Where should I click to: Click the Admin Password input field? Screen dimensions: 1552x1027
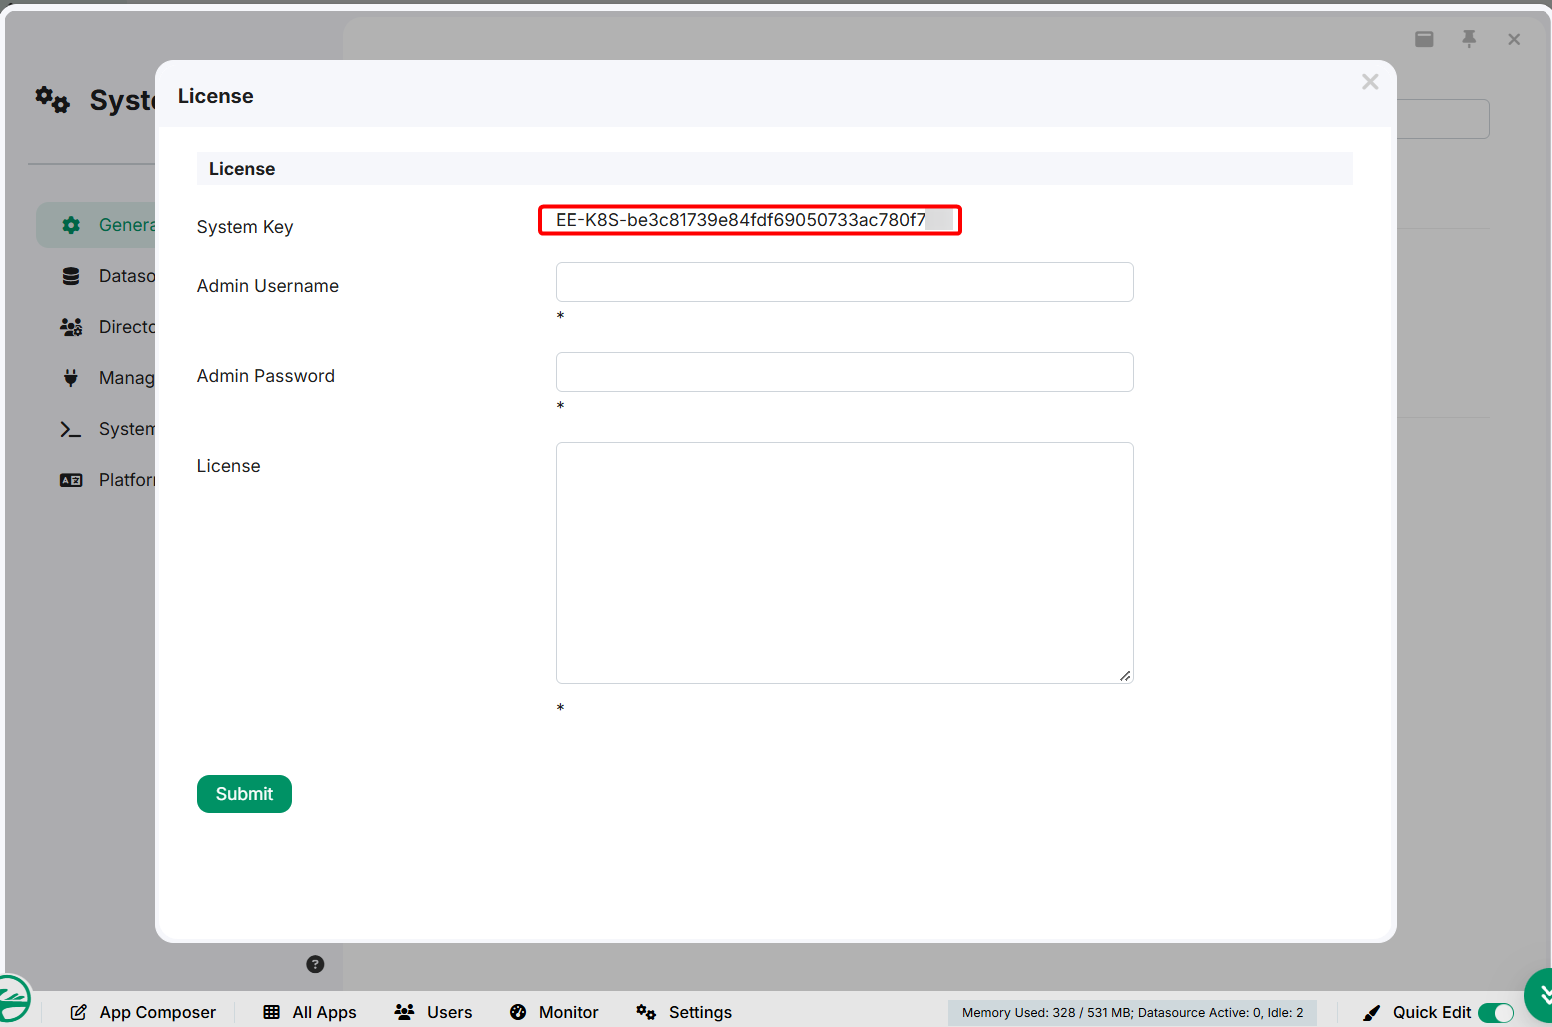pyautogui.click(x=845, y=372)
